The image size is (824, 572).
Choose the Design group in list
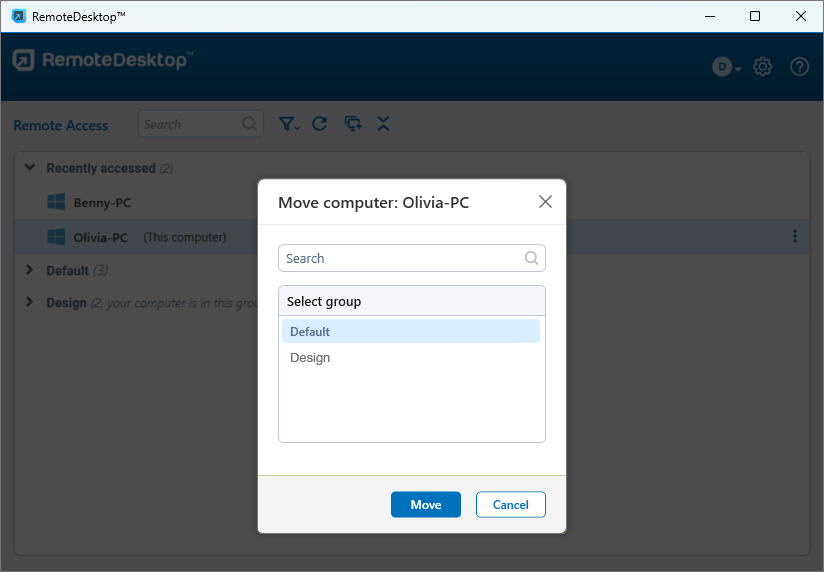pyautogui.click(x=410, y=358)
